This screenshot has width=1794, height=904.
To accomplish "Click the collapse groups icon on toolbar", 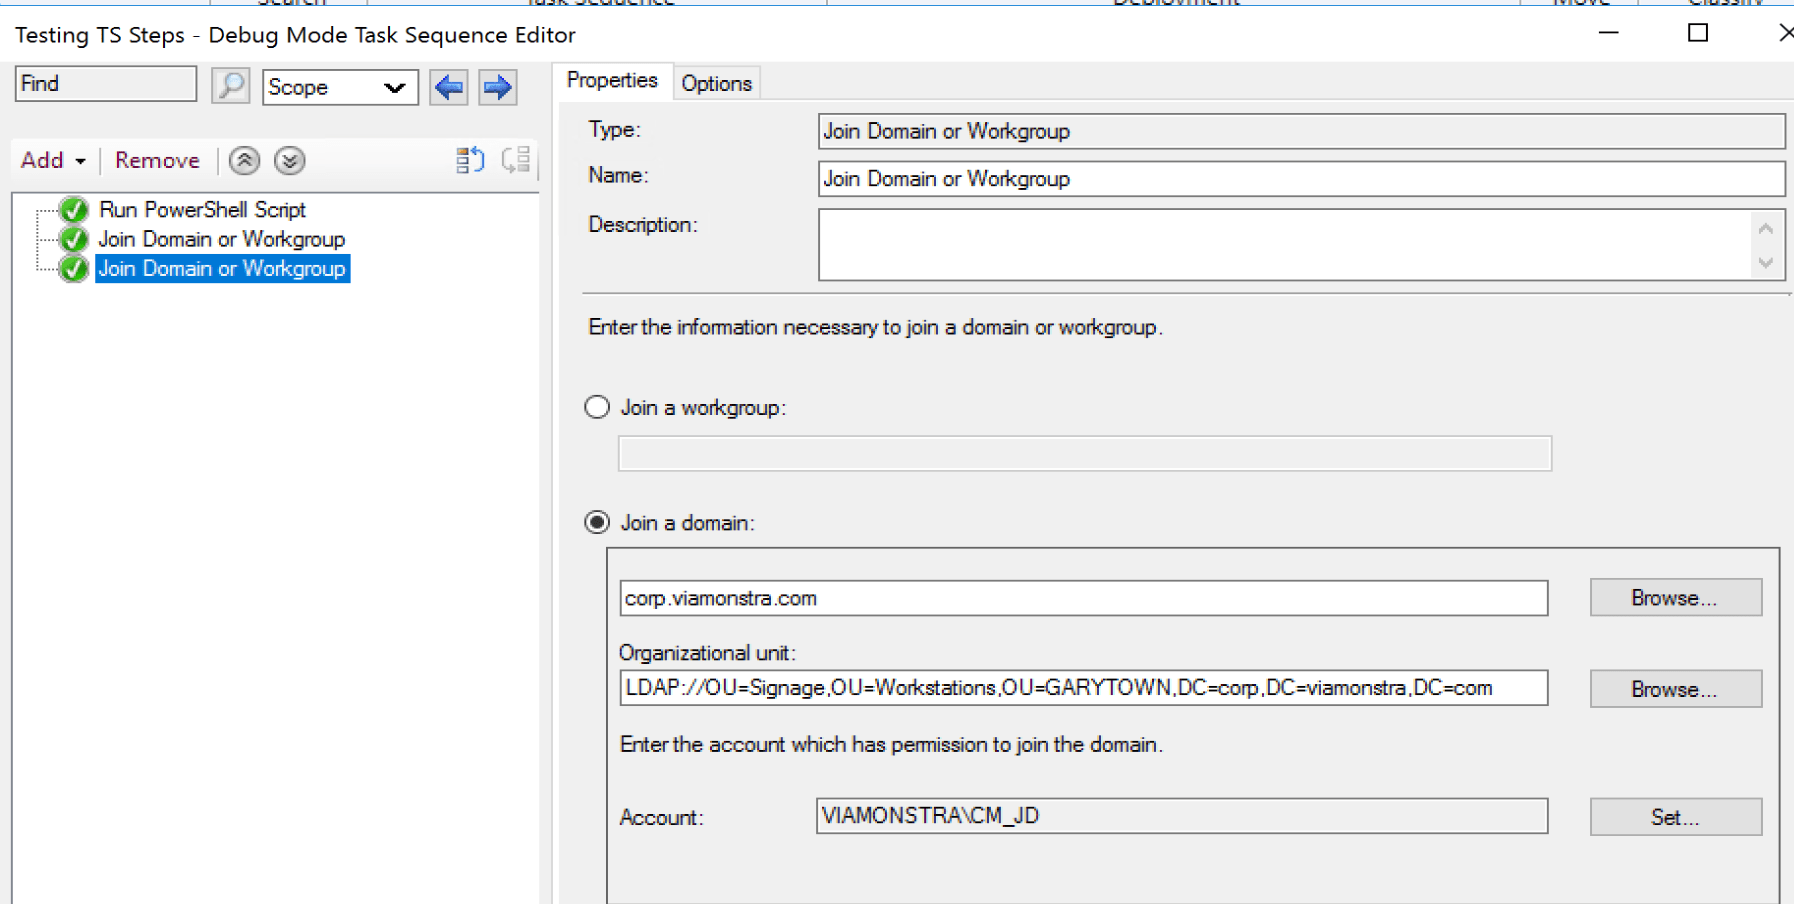I will 515,160.
